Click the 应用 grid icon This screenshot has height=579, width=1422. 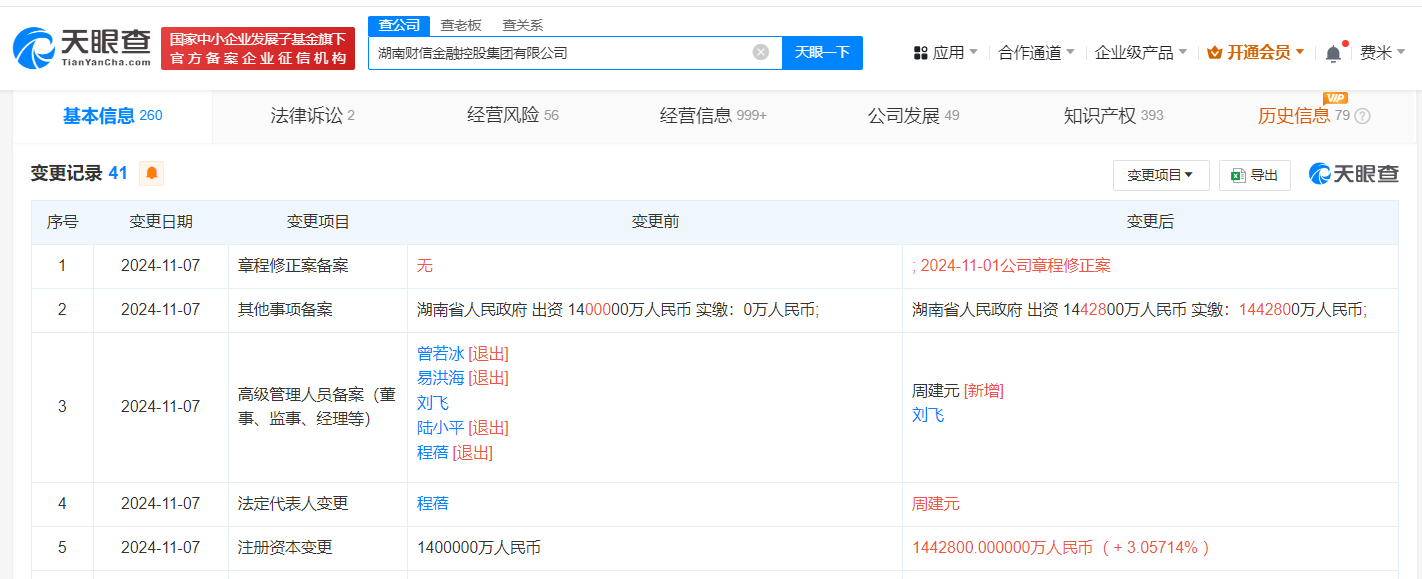921,53
